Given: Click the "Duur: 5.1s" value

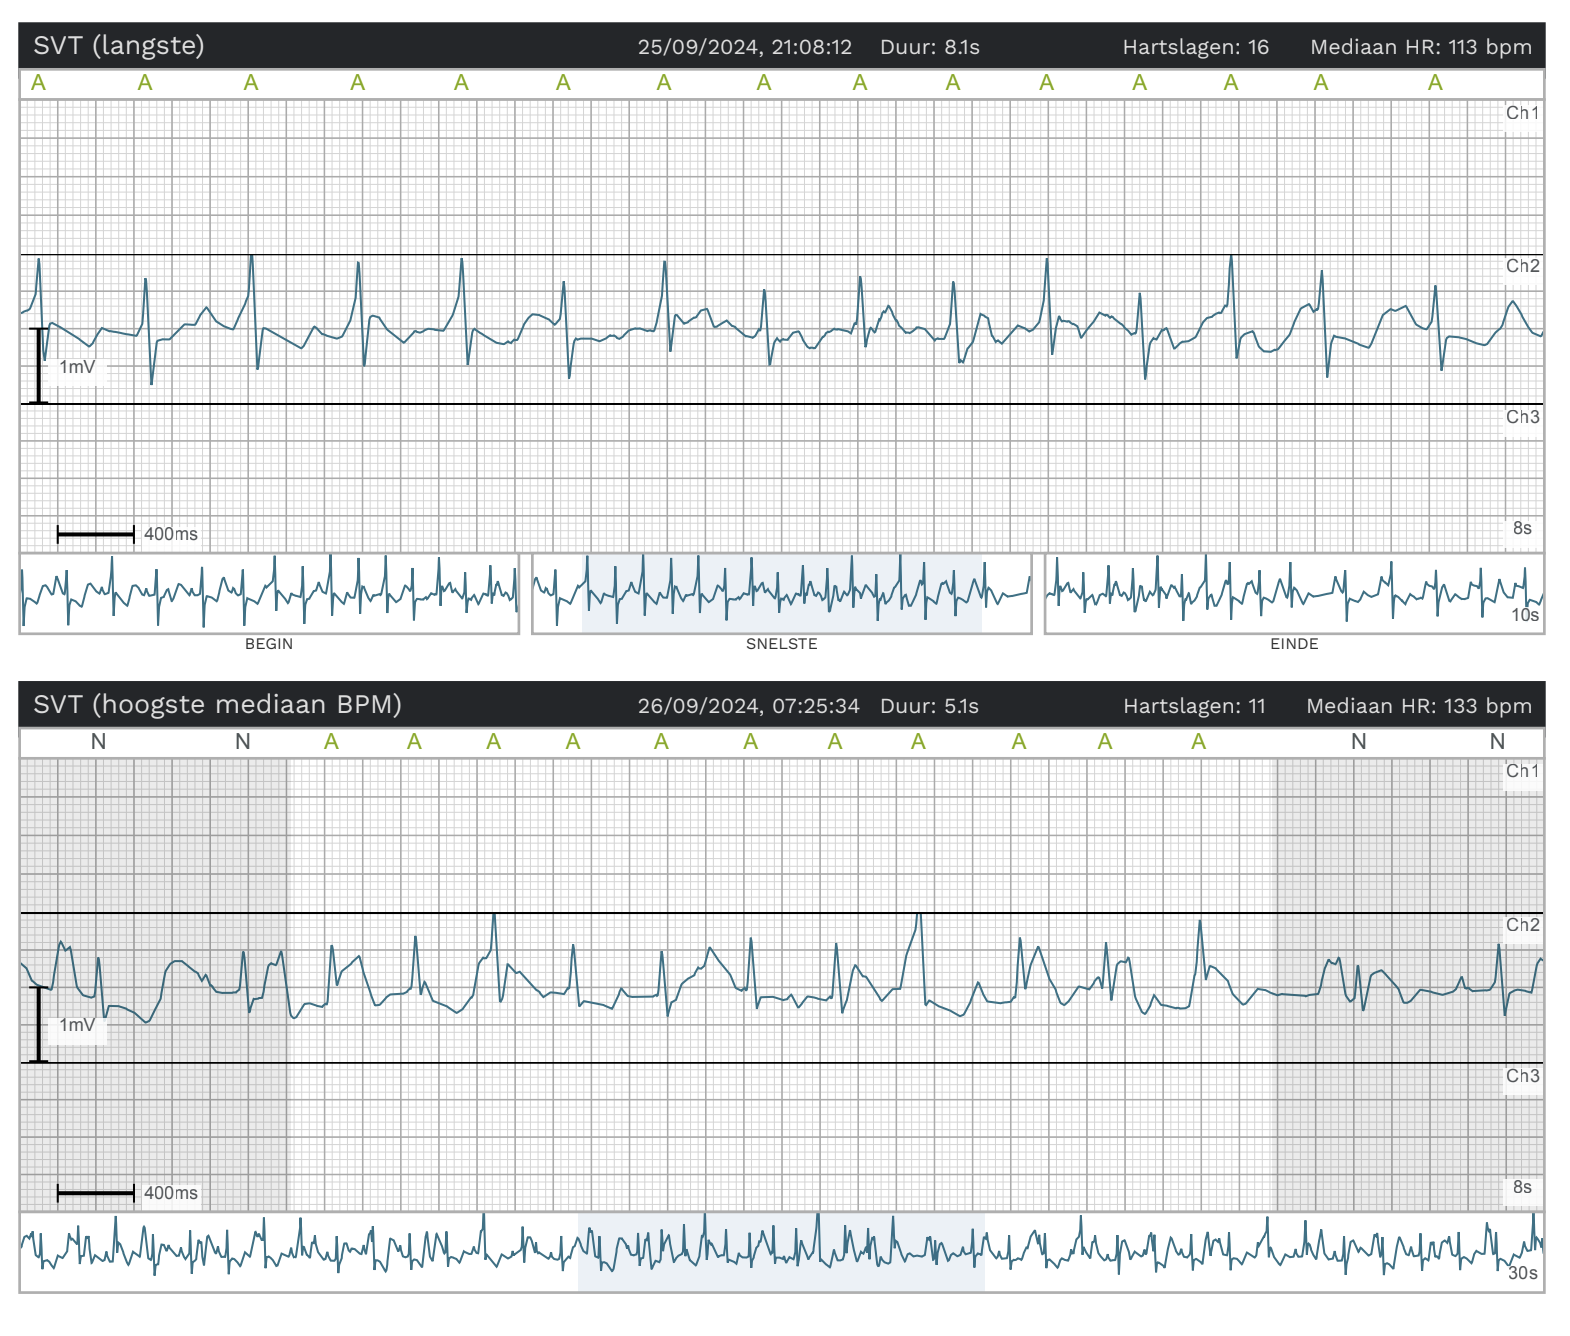Looking at the screenshot, I should point(930,706).
